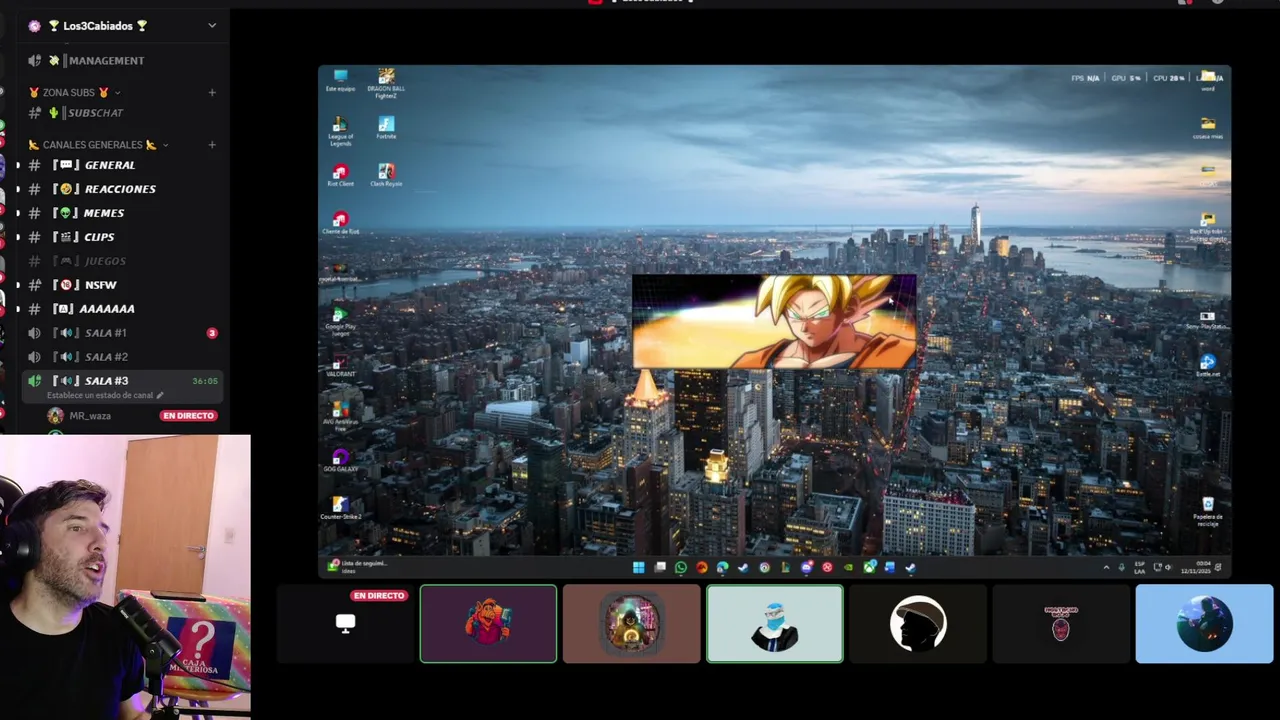This screenshot has width=1280, height=720.
Task: Launch GOG GALAXY desktop shortcut
Action: (340, 462)
